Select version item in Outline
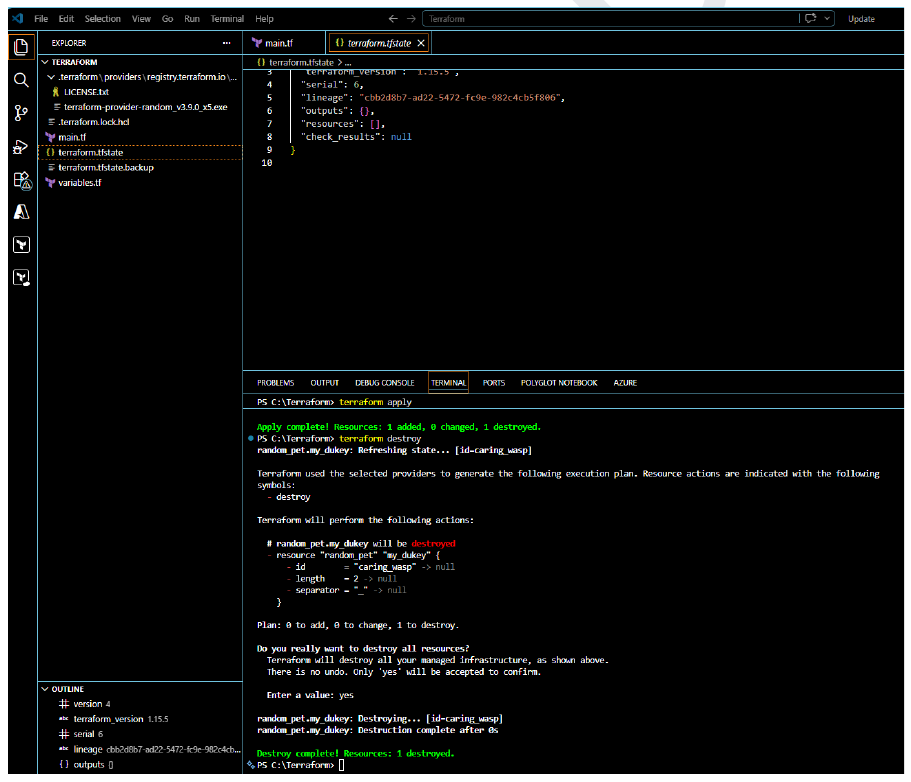The height and width of the screenshot is (782, 911). click(x=139, y=704)
